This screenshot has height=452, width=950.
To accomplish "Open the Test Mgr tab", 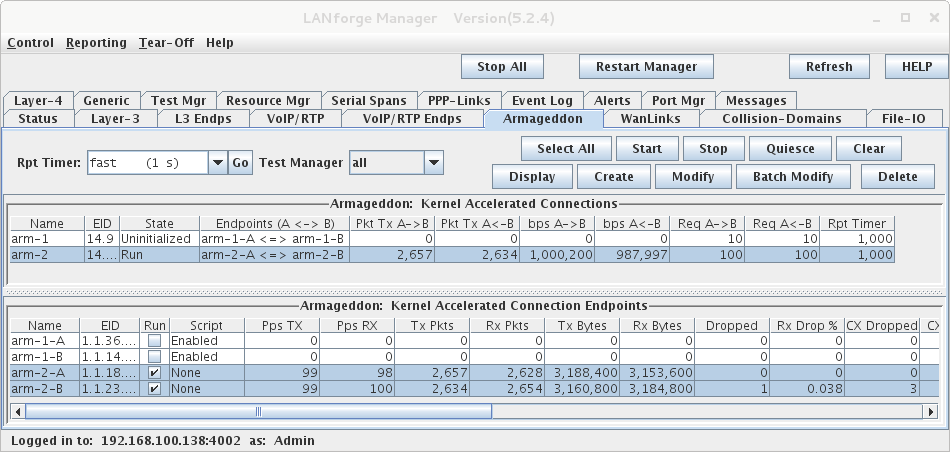I will pyautogui.click(x=178, y=101).
